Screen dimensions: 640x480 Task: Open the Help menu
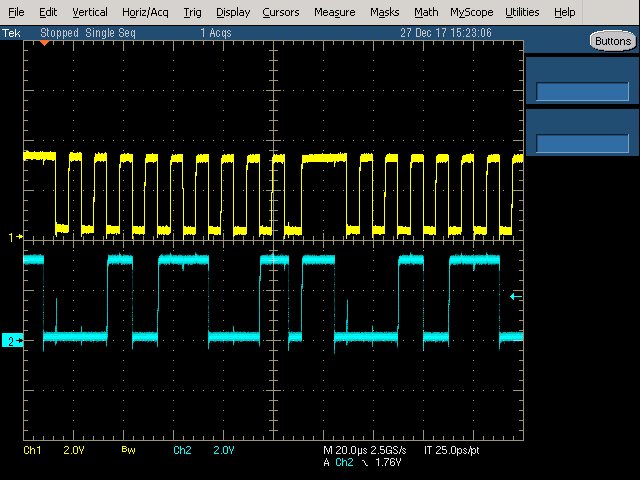(564, 12)
